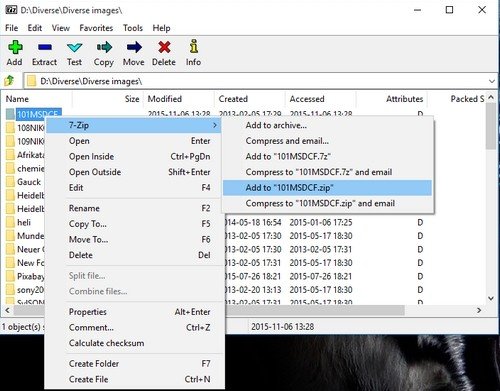This screenshot has width=500, height=391.
Task: Open the Edit menu
Action: tap(35, 28)
